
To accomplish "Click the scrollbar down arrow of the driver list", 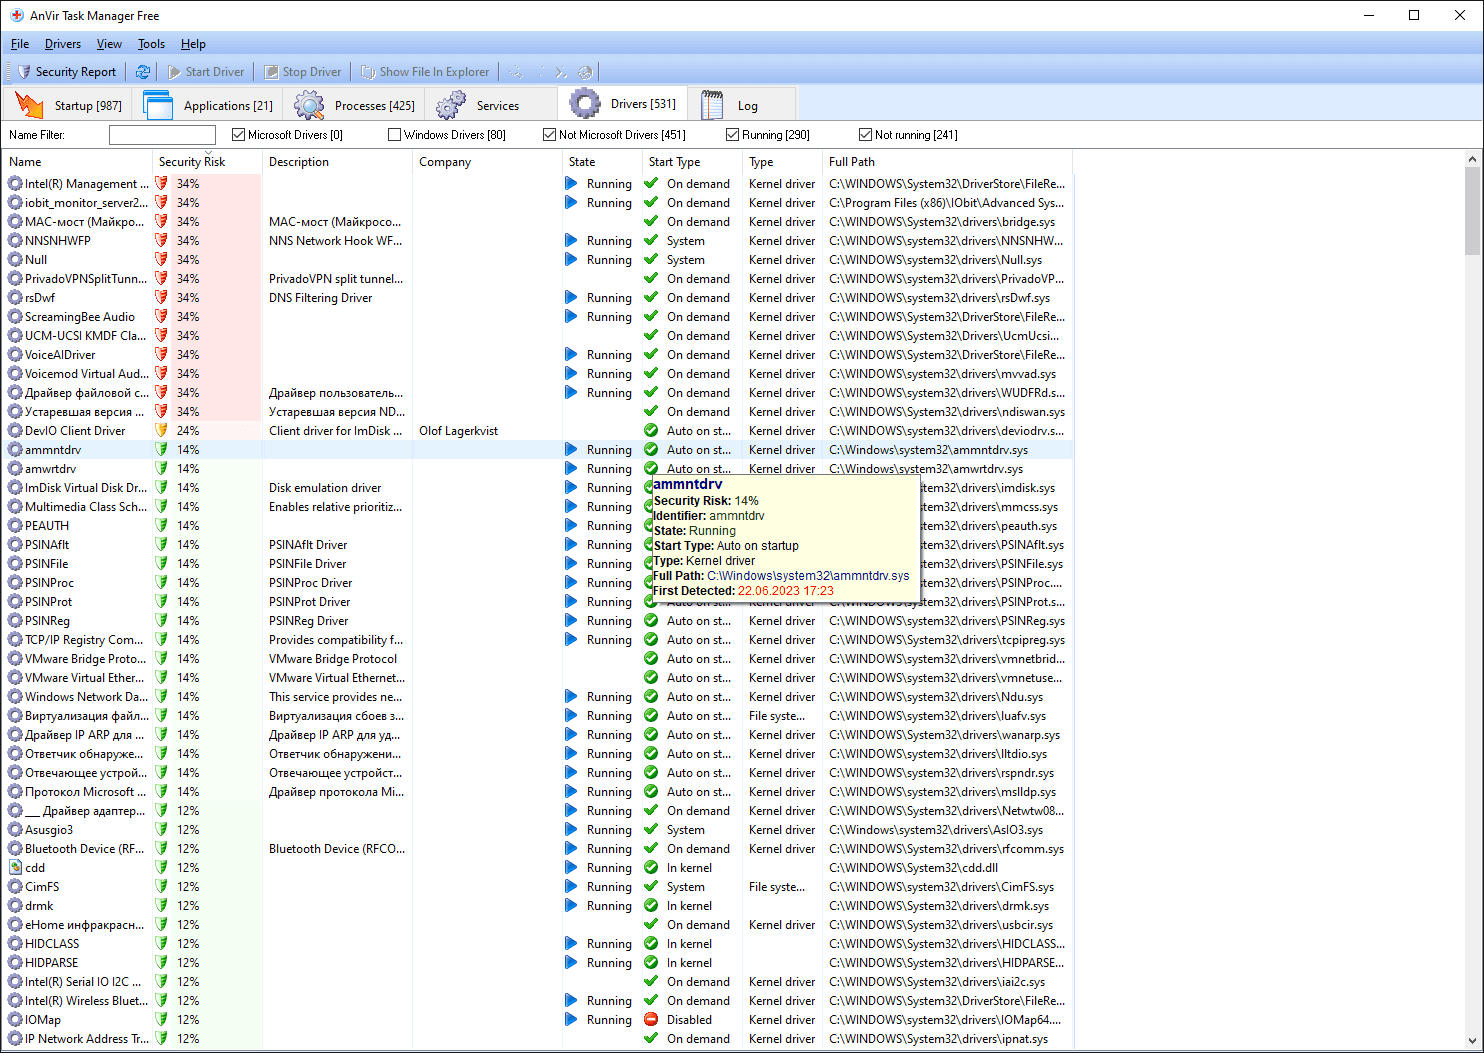I will click(x=1472, y=1040).
